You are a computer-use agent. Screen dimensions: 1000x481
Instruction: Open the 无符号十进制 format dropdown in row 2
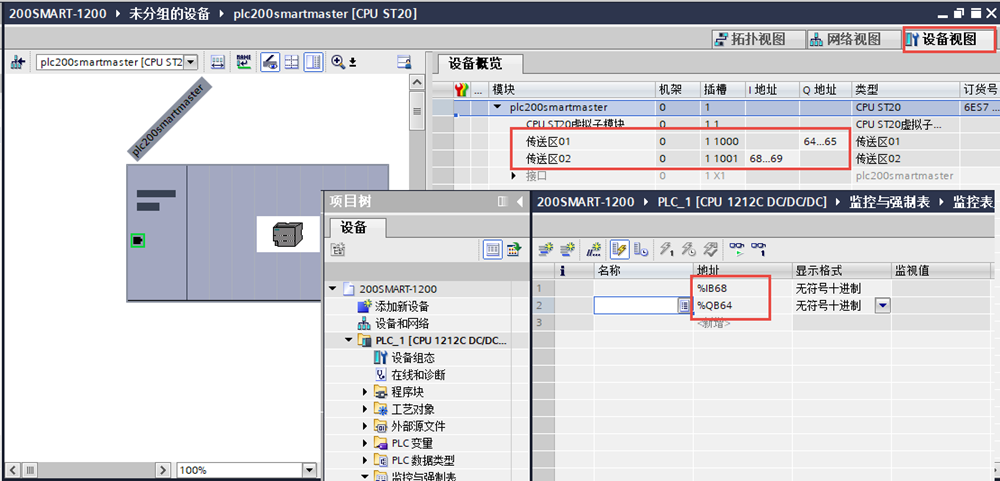(882, 306)
